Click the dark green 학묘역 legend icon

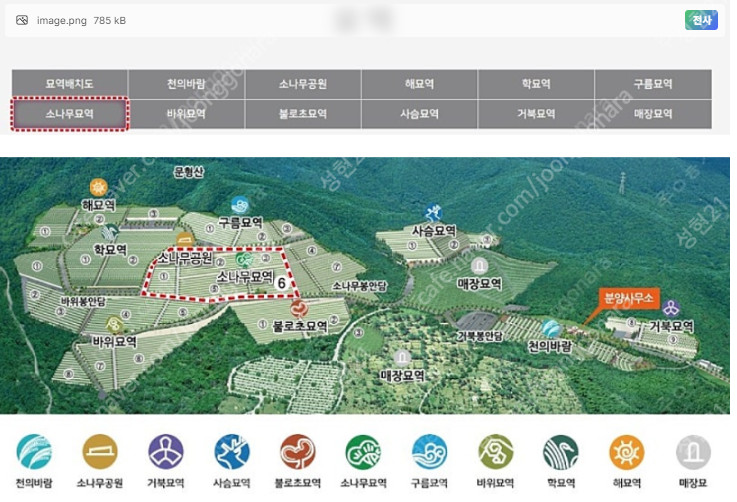pos(561,452)
